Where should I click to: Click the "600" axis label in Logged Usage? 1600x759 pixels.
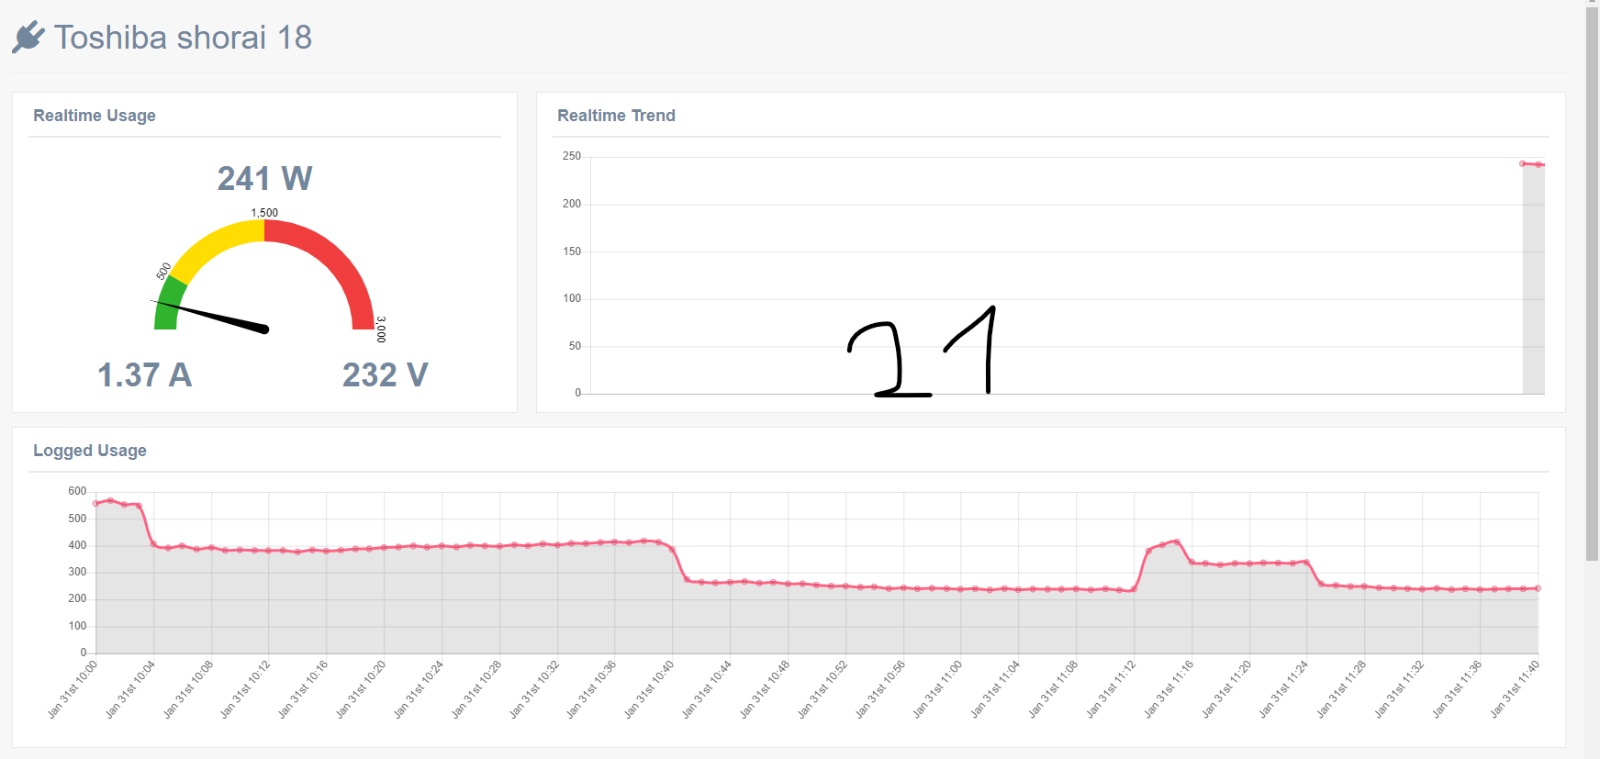(78, 491)
